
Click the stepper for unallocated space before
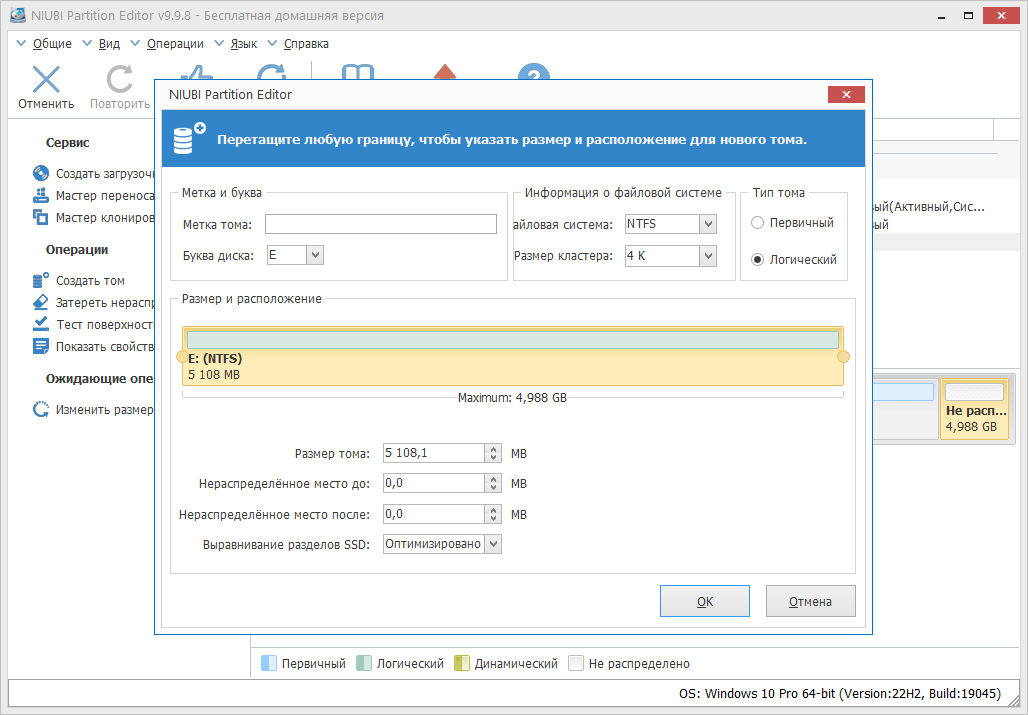[494, 483]
